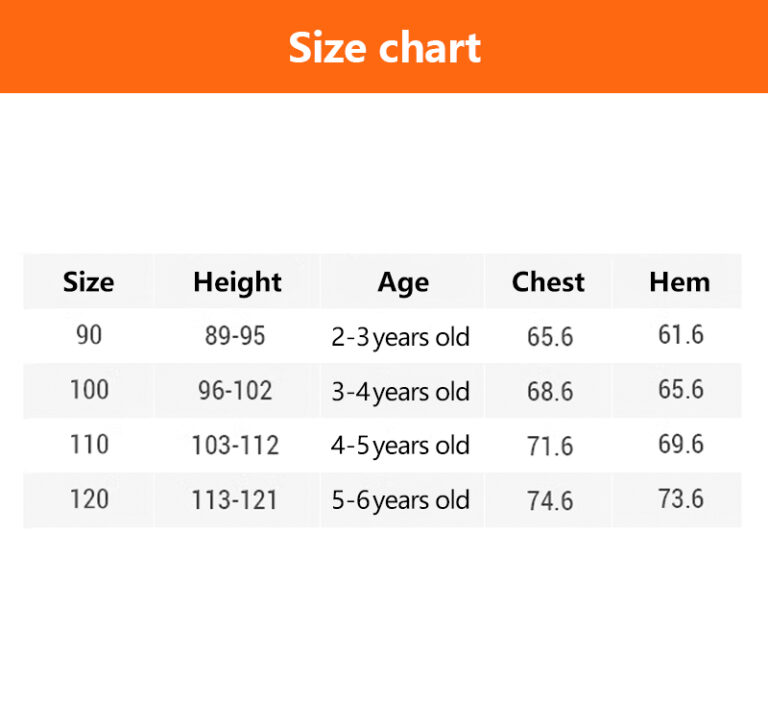Click the size 110 cell
Viewport: 768px width, 702px height.
point(88,444)
